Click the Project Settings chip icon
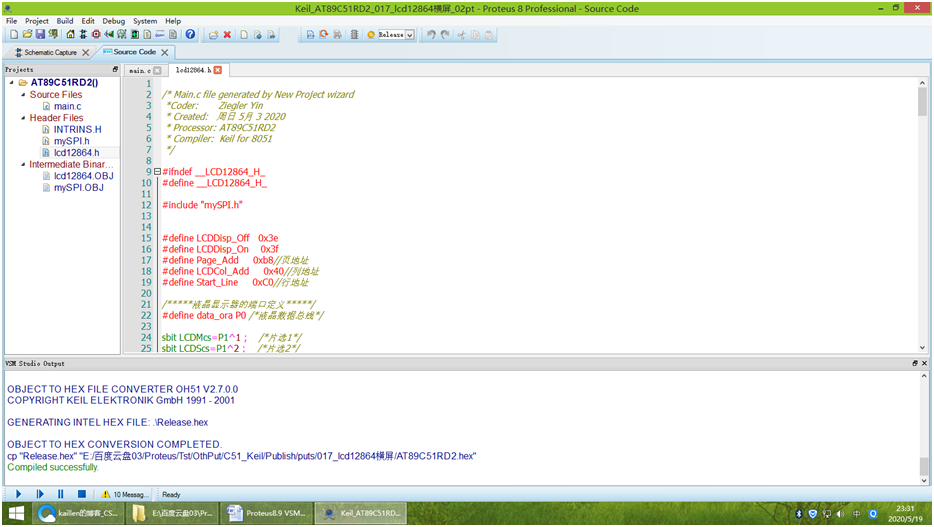The width and height of the screenshot is (934, 527). (x=354, y=35)
